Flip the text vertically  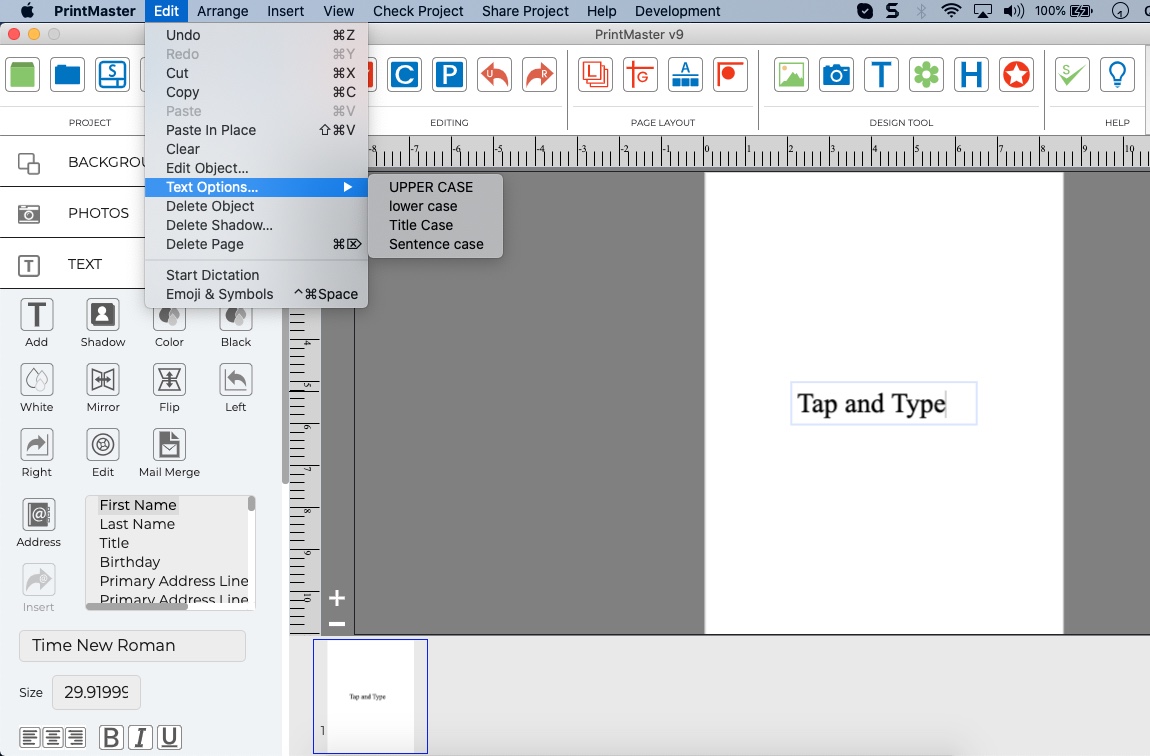tap(168, 380)
